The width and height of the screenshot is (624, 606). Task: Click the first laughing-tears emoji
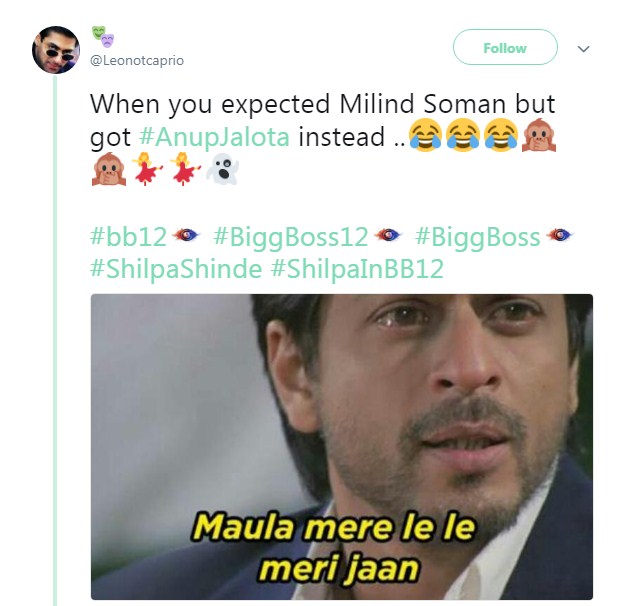click(x=425, y=135)
